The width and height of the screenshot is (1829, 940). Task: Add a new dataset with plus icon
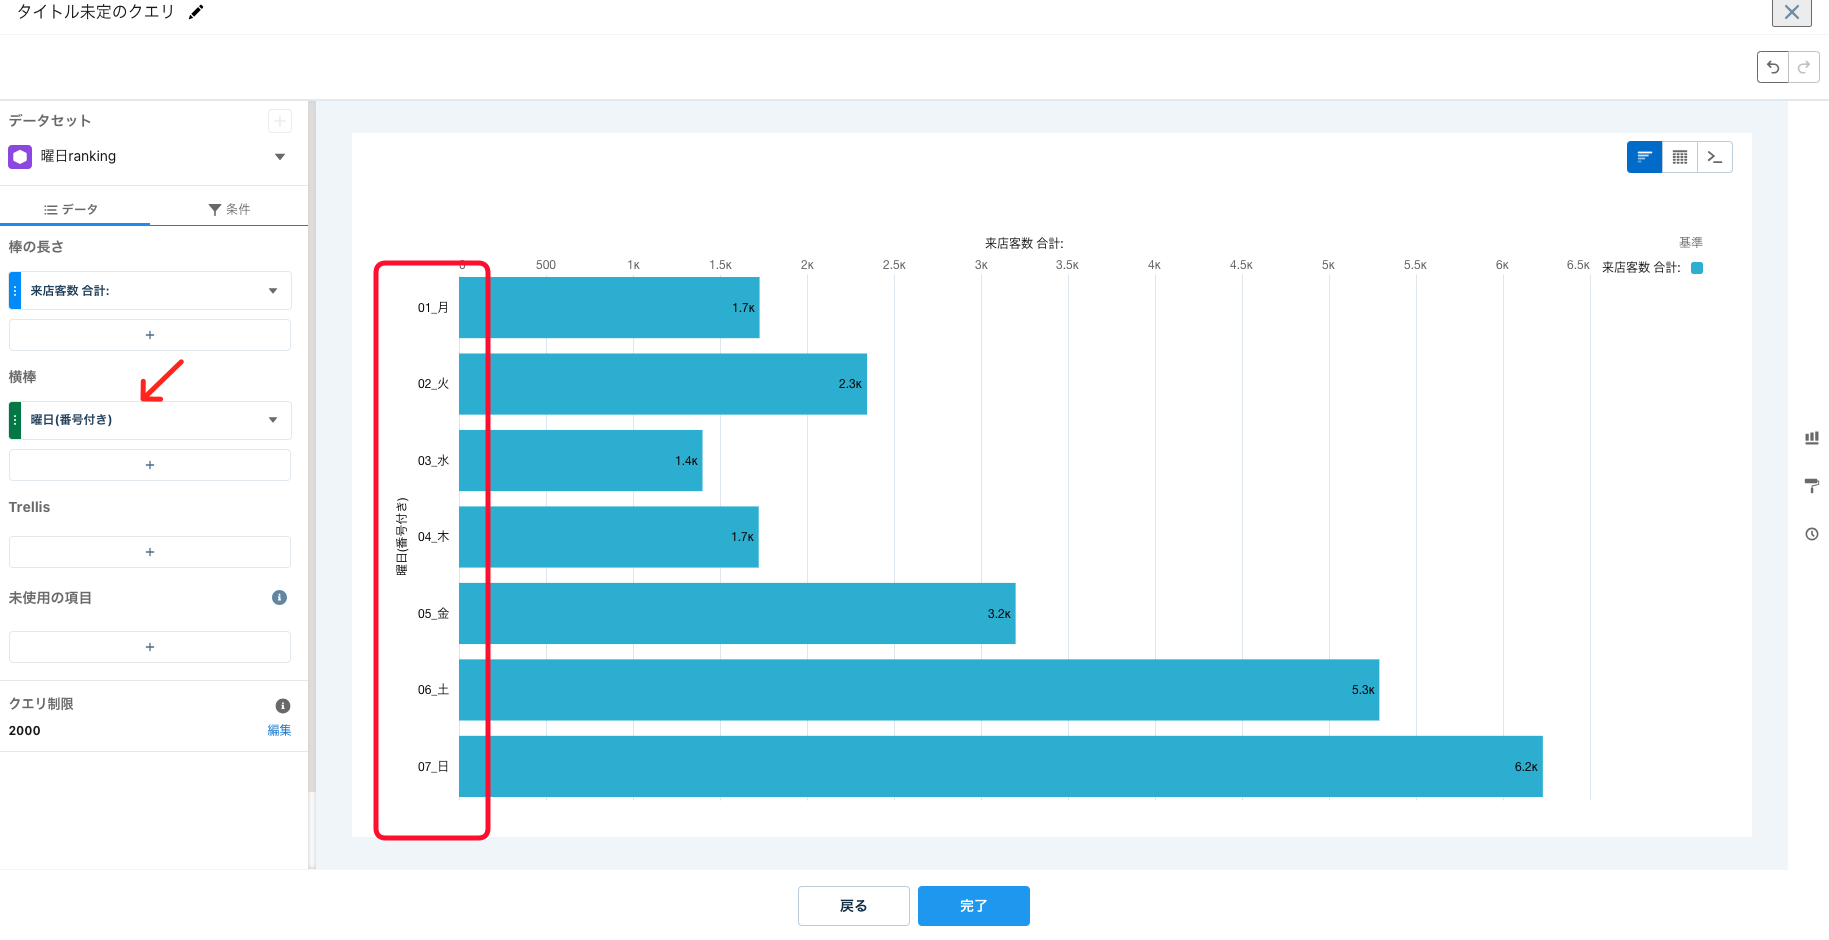[x=280, y=121]
